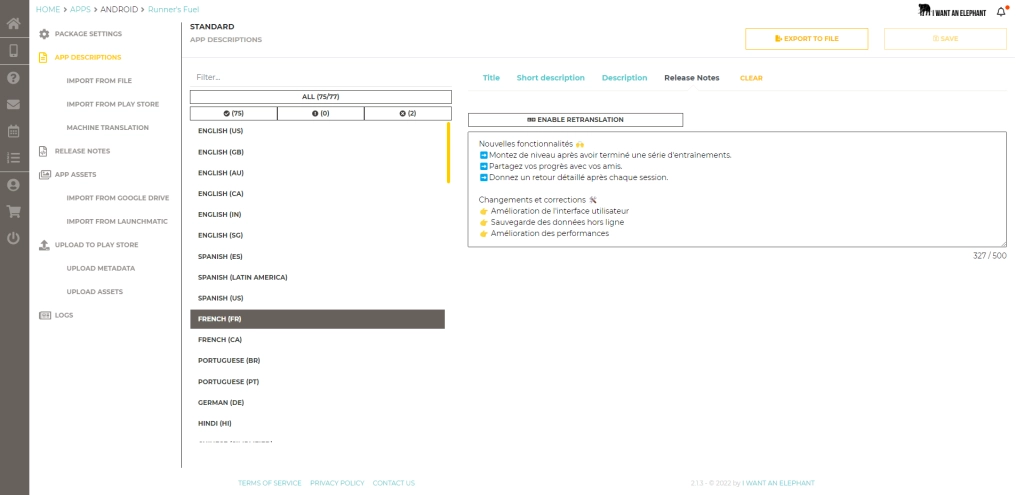Open Import From Play Store
The width and height of the screenshot is (1024, 495).
(113, 104)
